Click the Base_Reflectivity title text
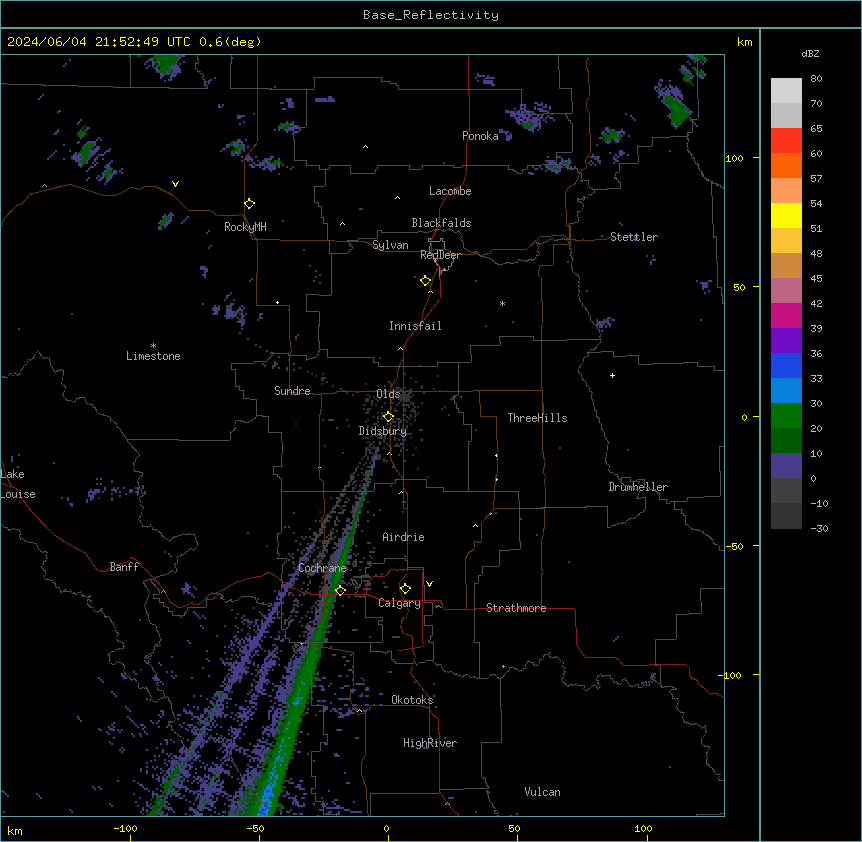Screen dimensions: 862x842 point(431,15)
